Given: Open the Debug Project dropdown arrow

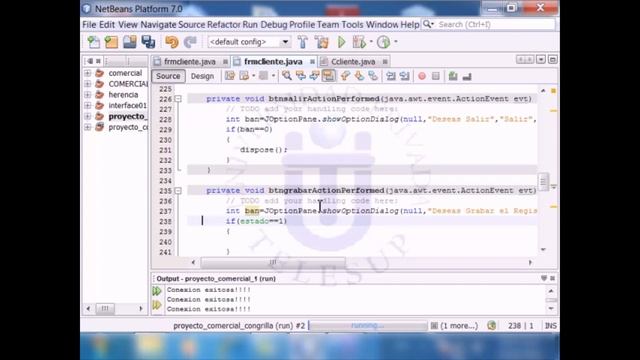Looking at the screenshot, I should [371, 42].
